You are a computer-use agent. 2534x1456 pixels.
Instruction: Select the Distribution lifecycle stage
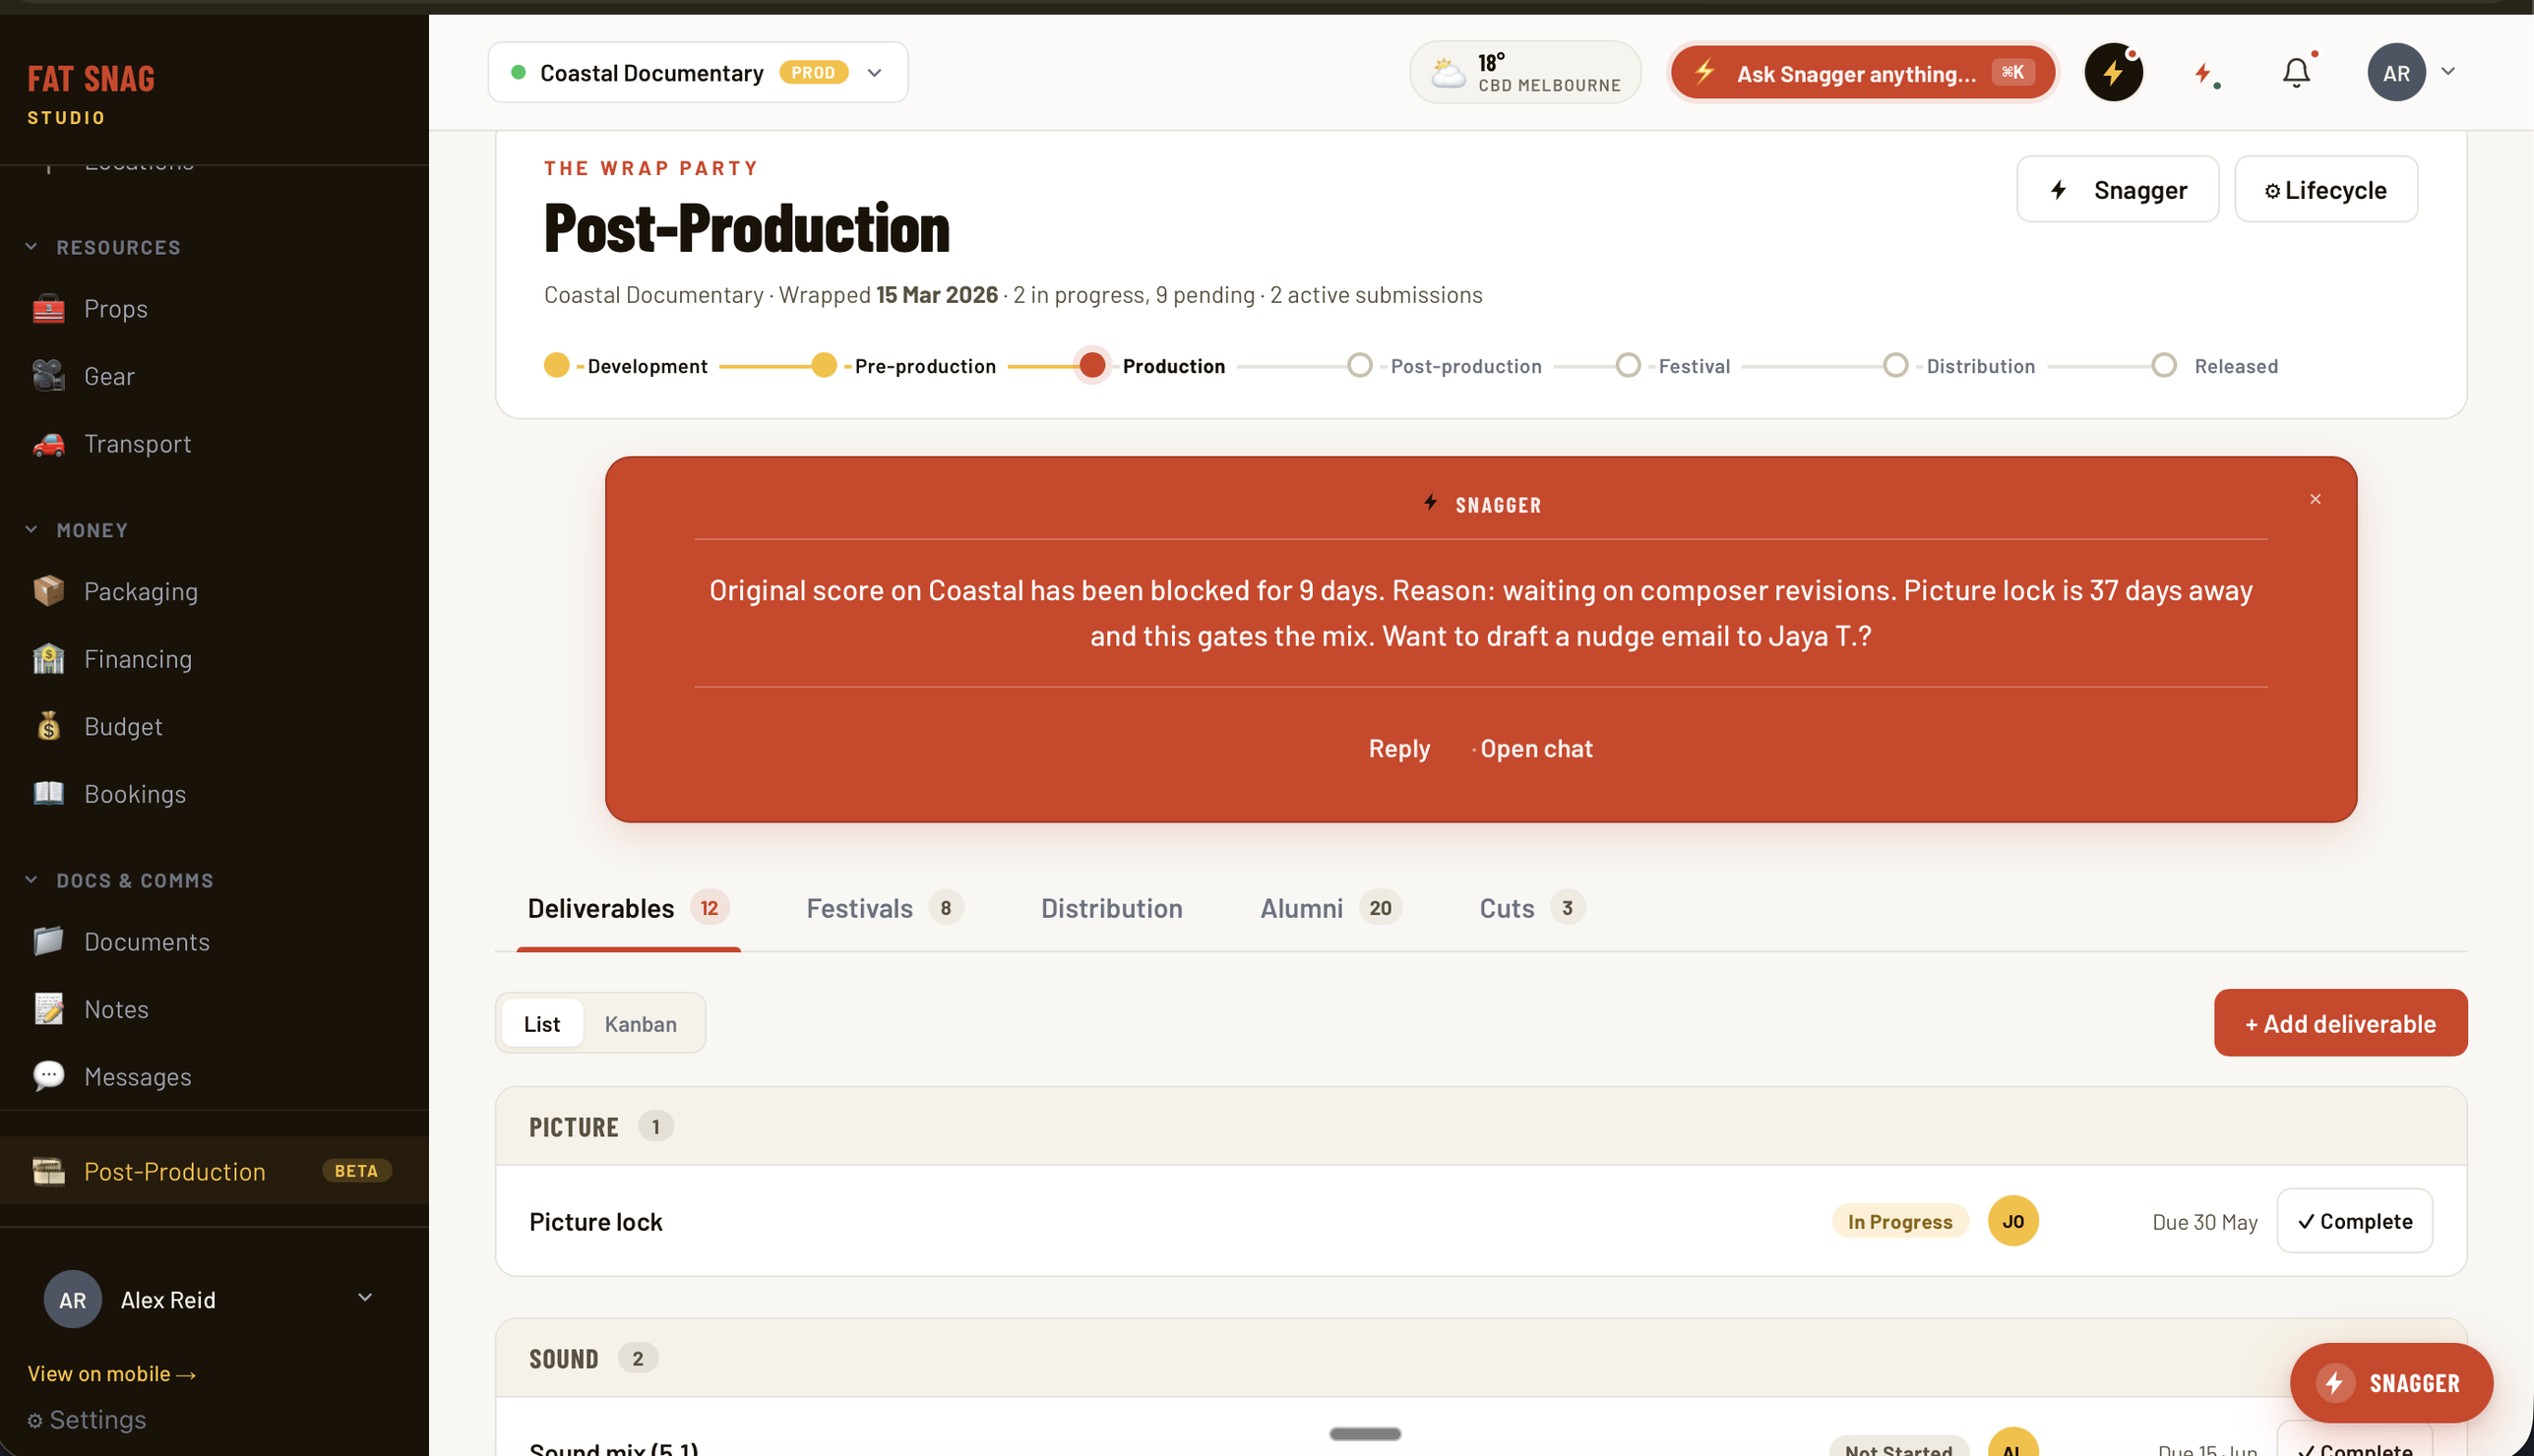tap(1959, 366)
